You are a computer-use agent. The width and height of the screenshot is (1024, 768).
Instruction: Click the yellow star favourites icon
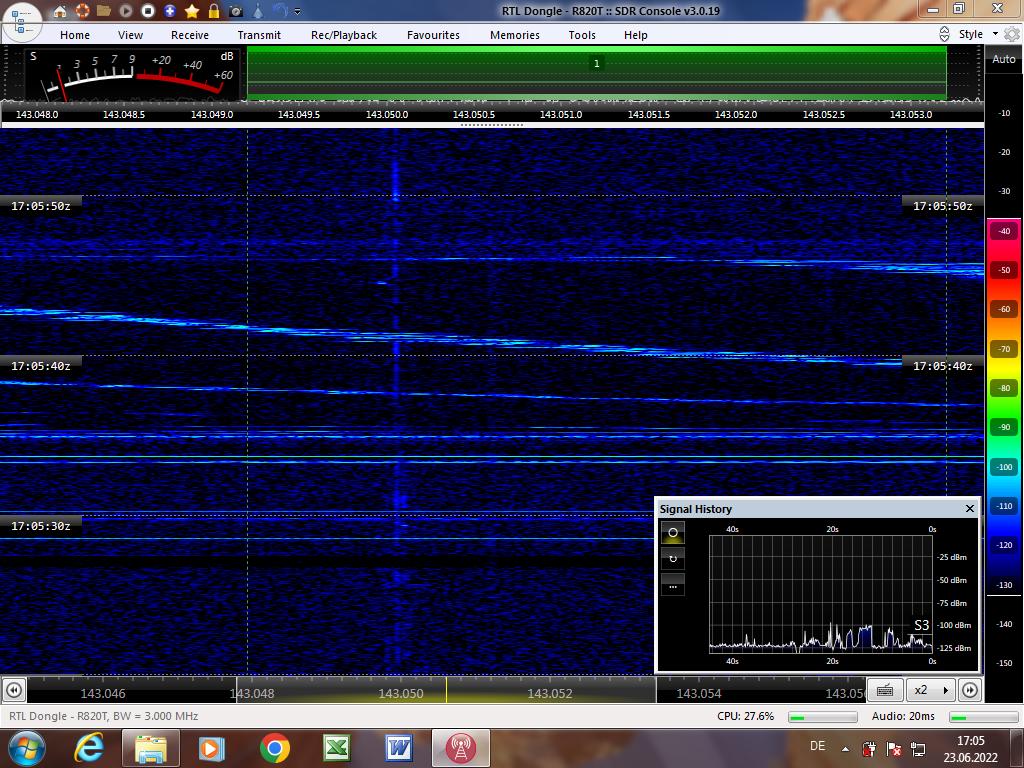coord(192,11)
